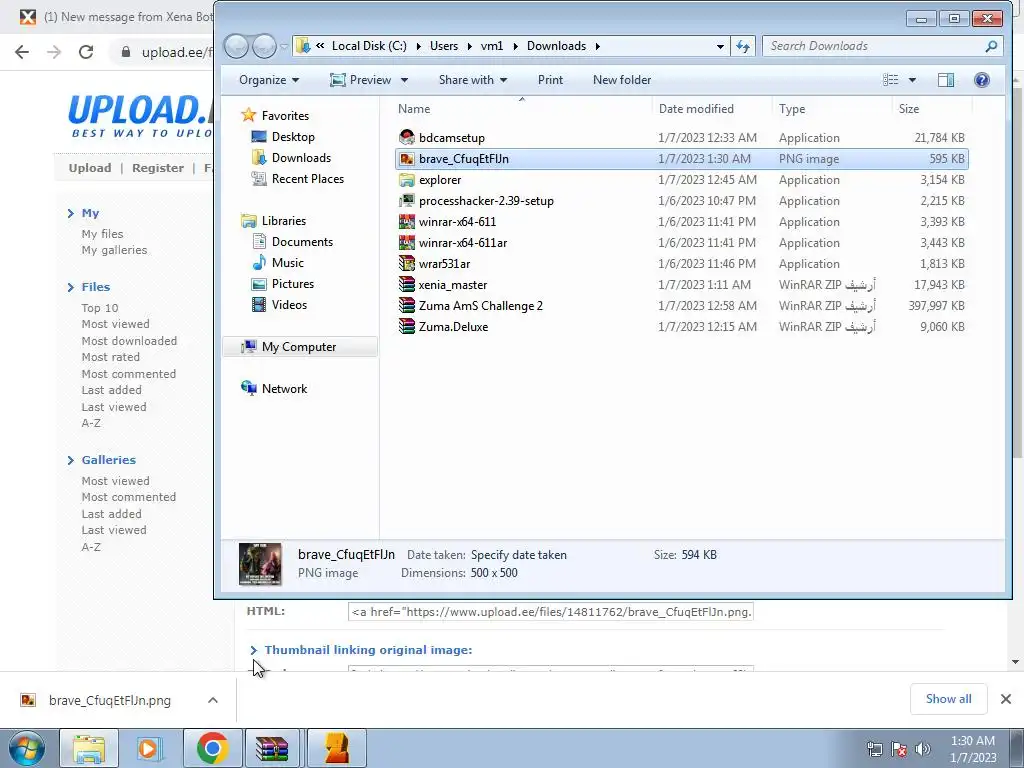
Task: Select My Computer in navigation pane
Action: [300, 347]
